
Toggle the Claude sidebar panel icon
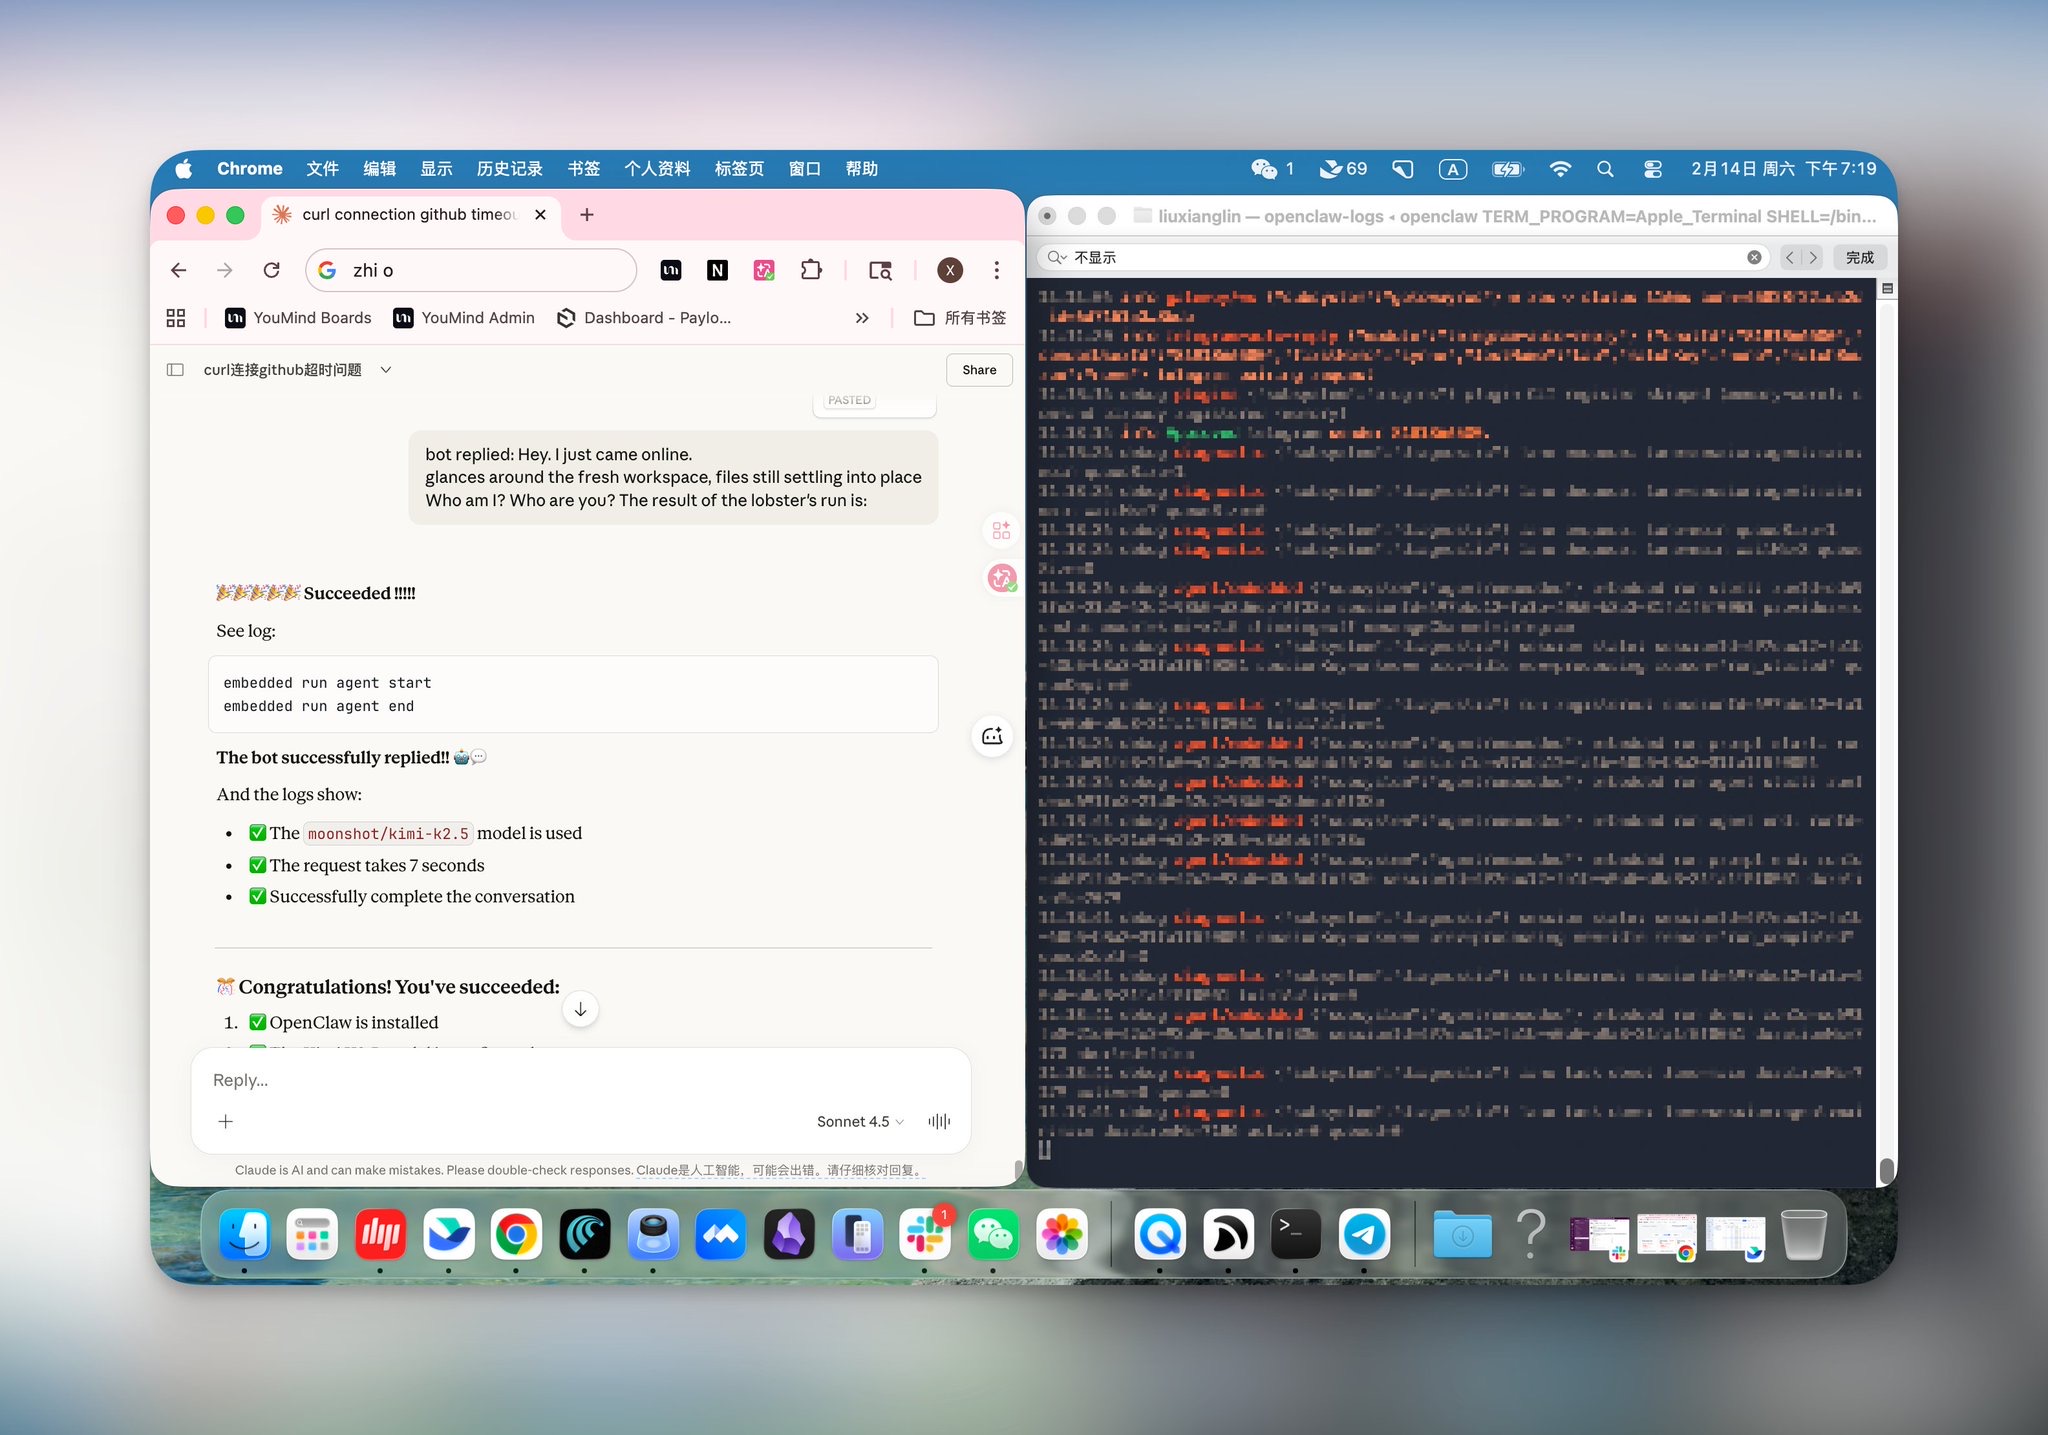click(176, 370)
